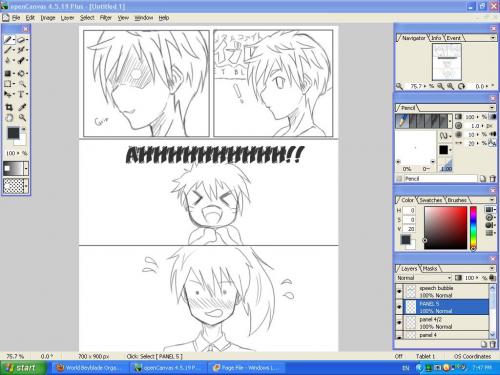Pick the Eyedropper tool in the toolbox

(22, 107)
